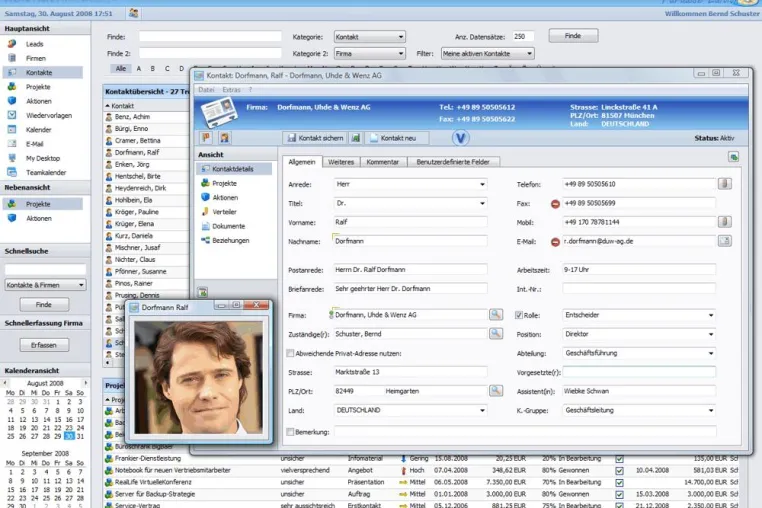Screen dimensions: 762x508
Task: Click the Erfassen button
Action: coord(44,345)
